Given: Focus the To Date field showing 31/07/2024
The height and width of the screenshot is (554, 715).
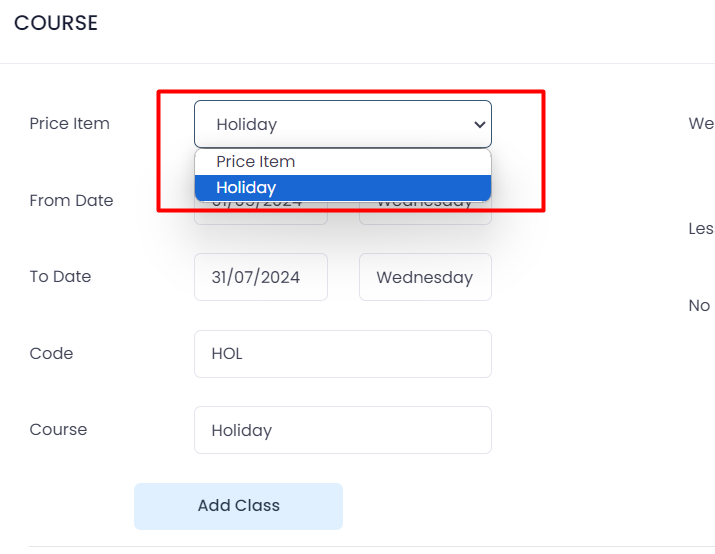Looking at the screenshot, I should pyautogui.click(x=260, y=277).
